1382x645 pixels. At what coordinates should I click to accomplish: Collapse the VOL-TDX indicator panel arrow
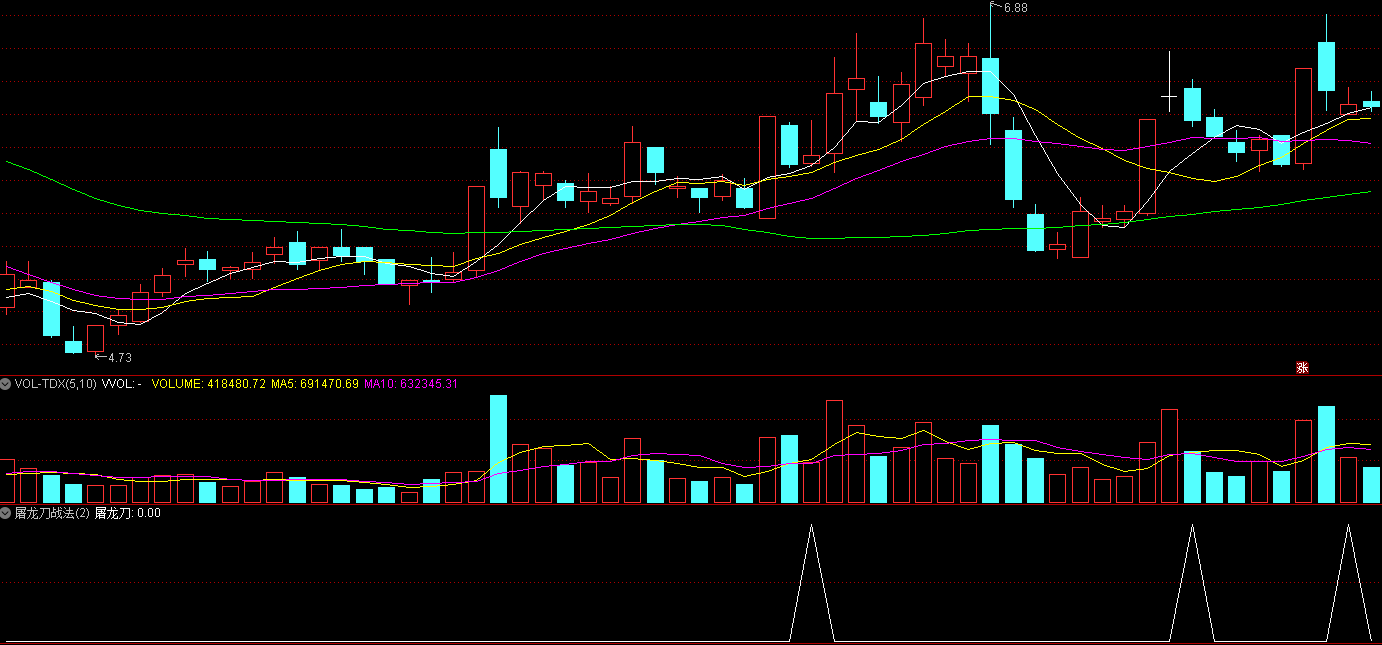6,383
